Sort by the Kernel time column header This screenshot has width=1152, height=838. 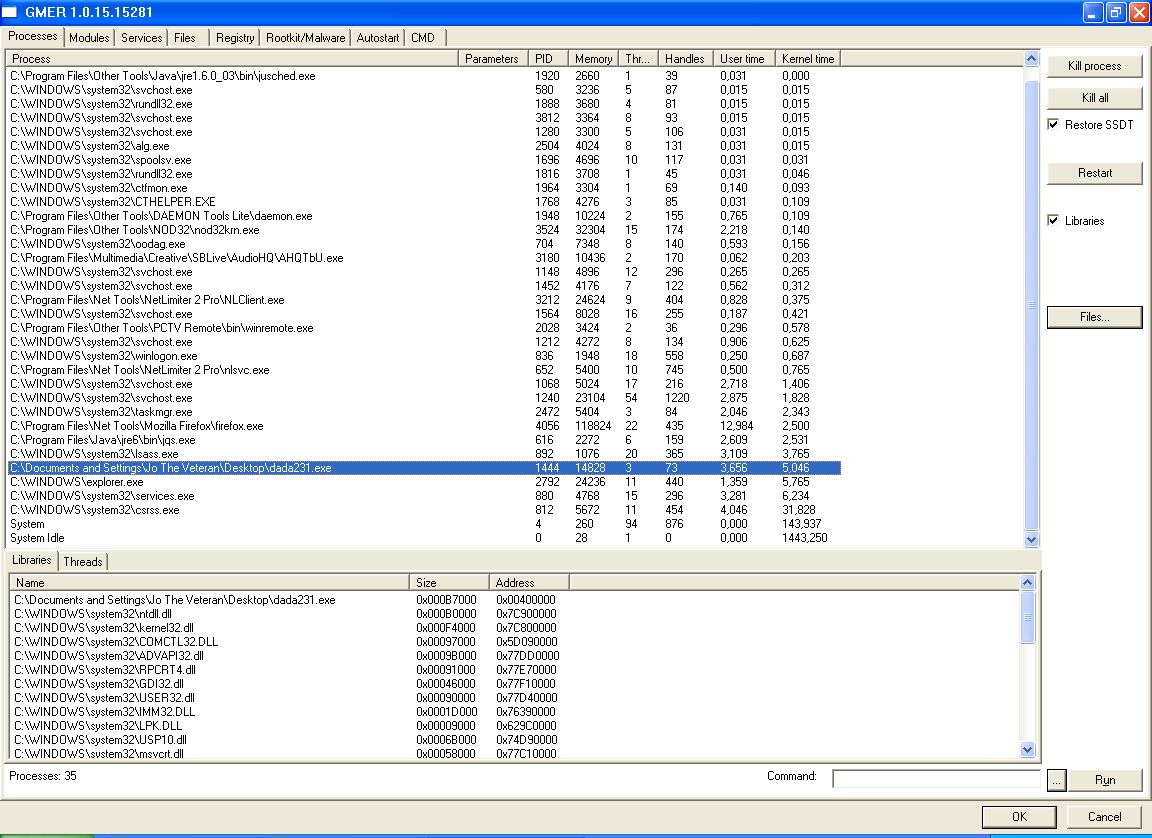[807, 59]
